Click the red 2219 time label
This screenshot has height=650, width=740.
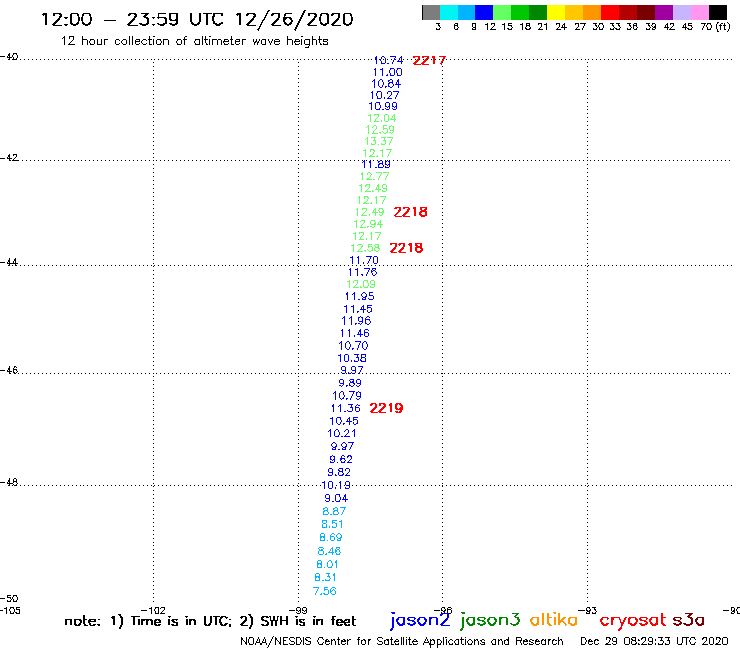386,408
